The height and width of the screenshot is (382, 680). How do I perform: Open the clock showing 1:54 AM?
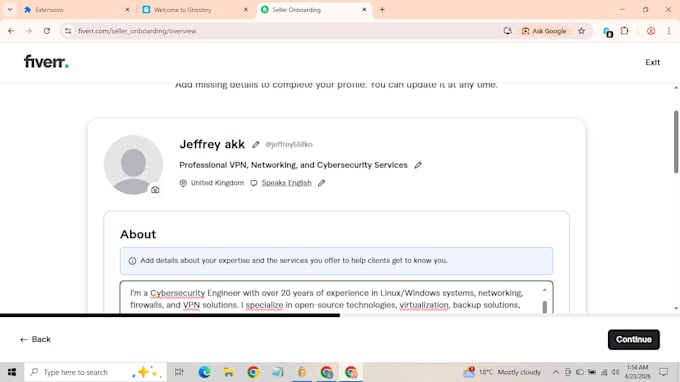638,372
